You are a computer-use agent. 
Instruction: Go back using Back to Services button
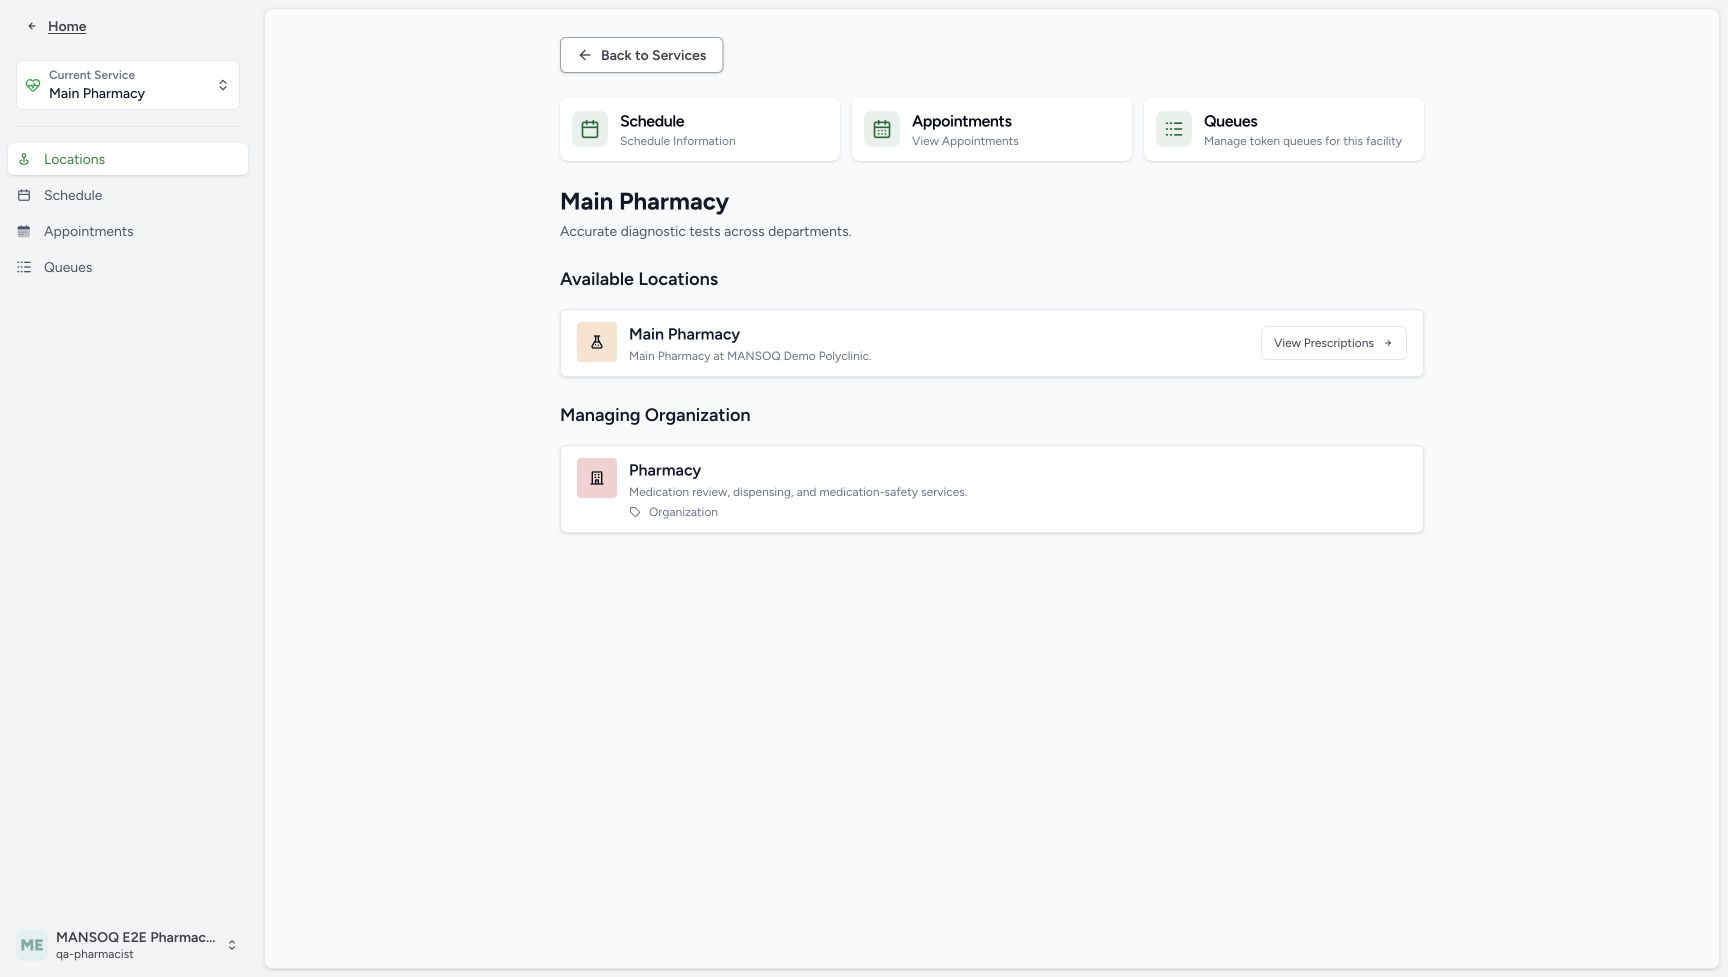[641, 55]
